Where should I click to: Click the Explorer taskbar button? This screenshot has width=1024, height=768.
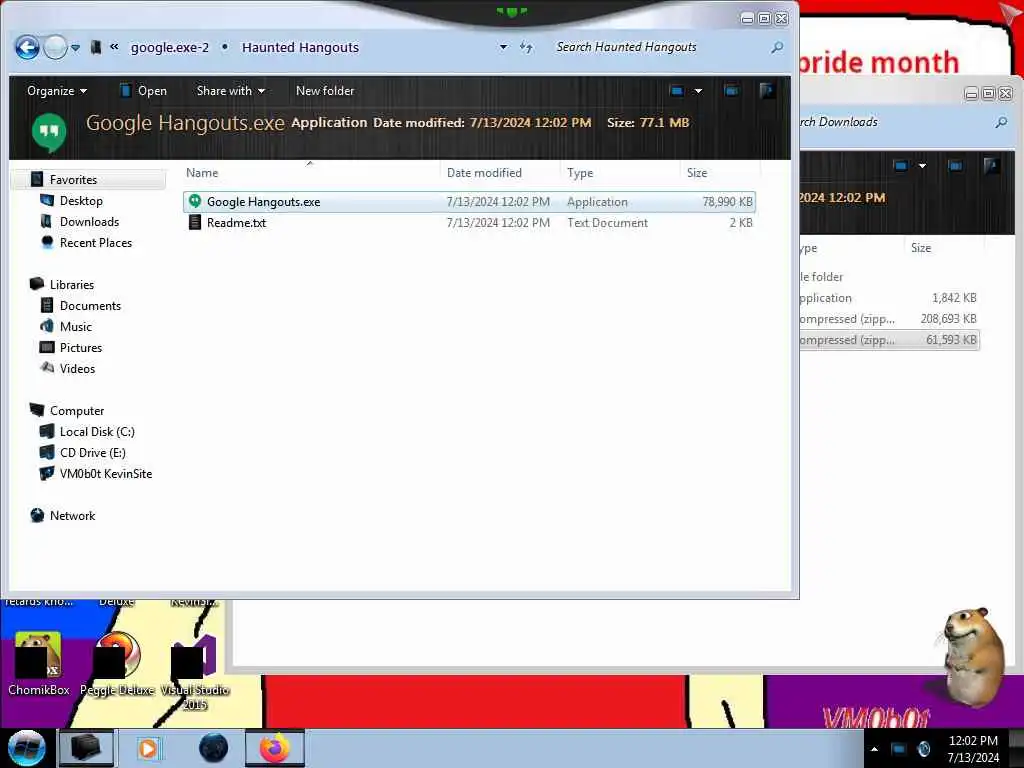pyautogui.click(x=86, y=748)
